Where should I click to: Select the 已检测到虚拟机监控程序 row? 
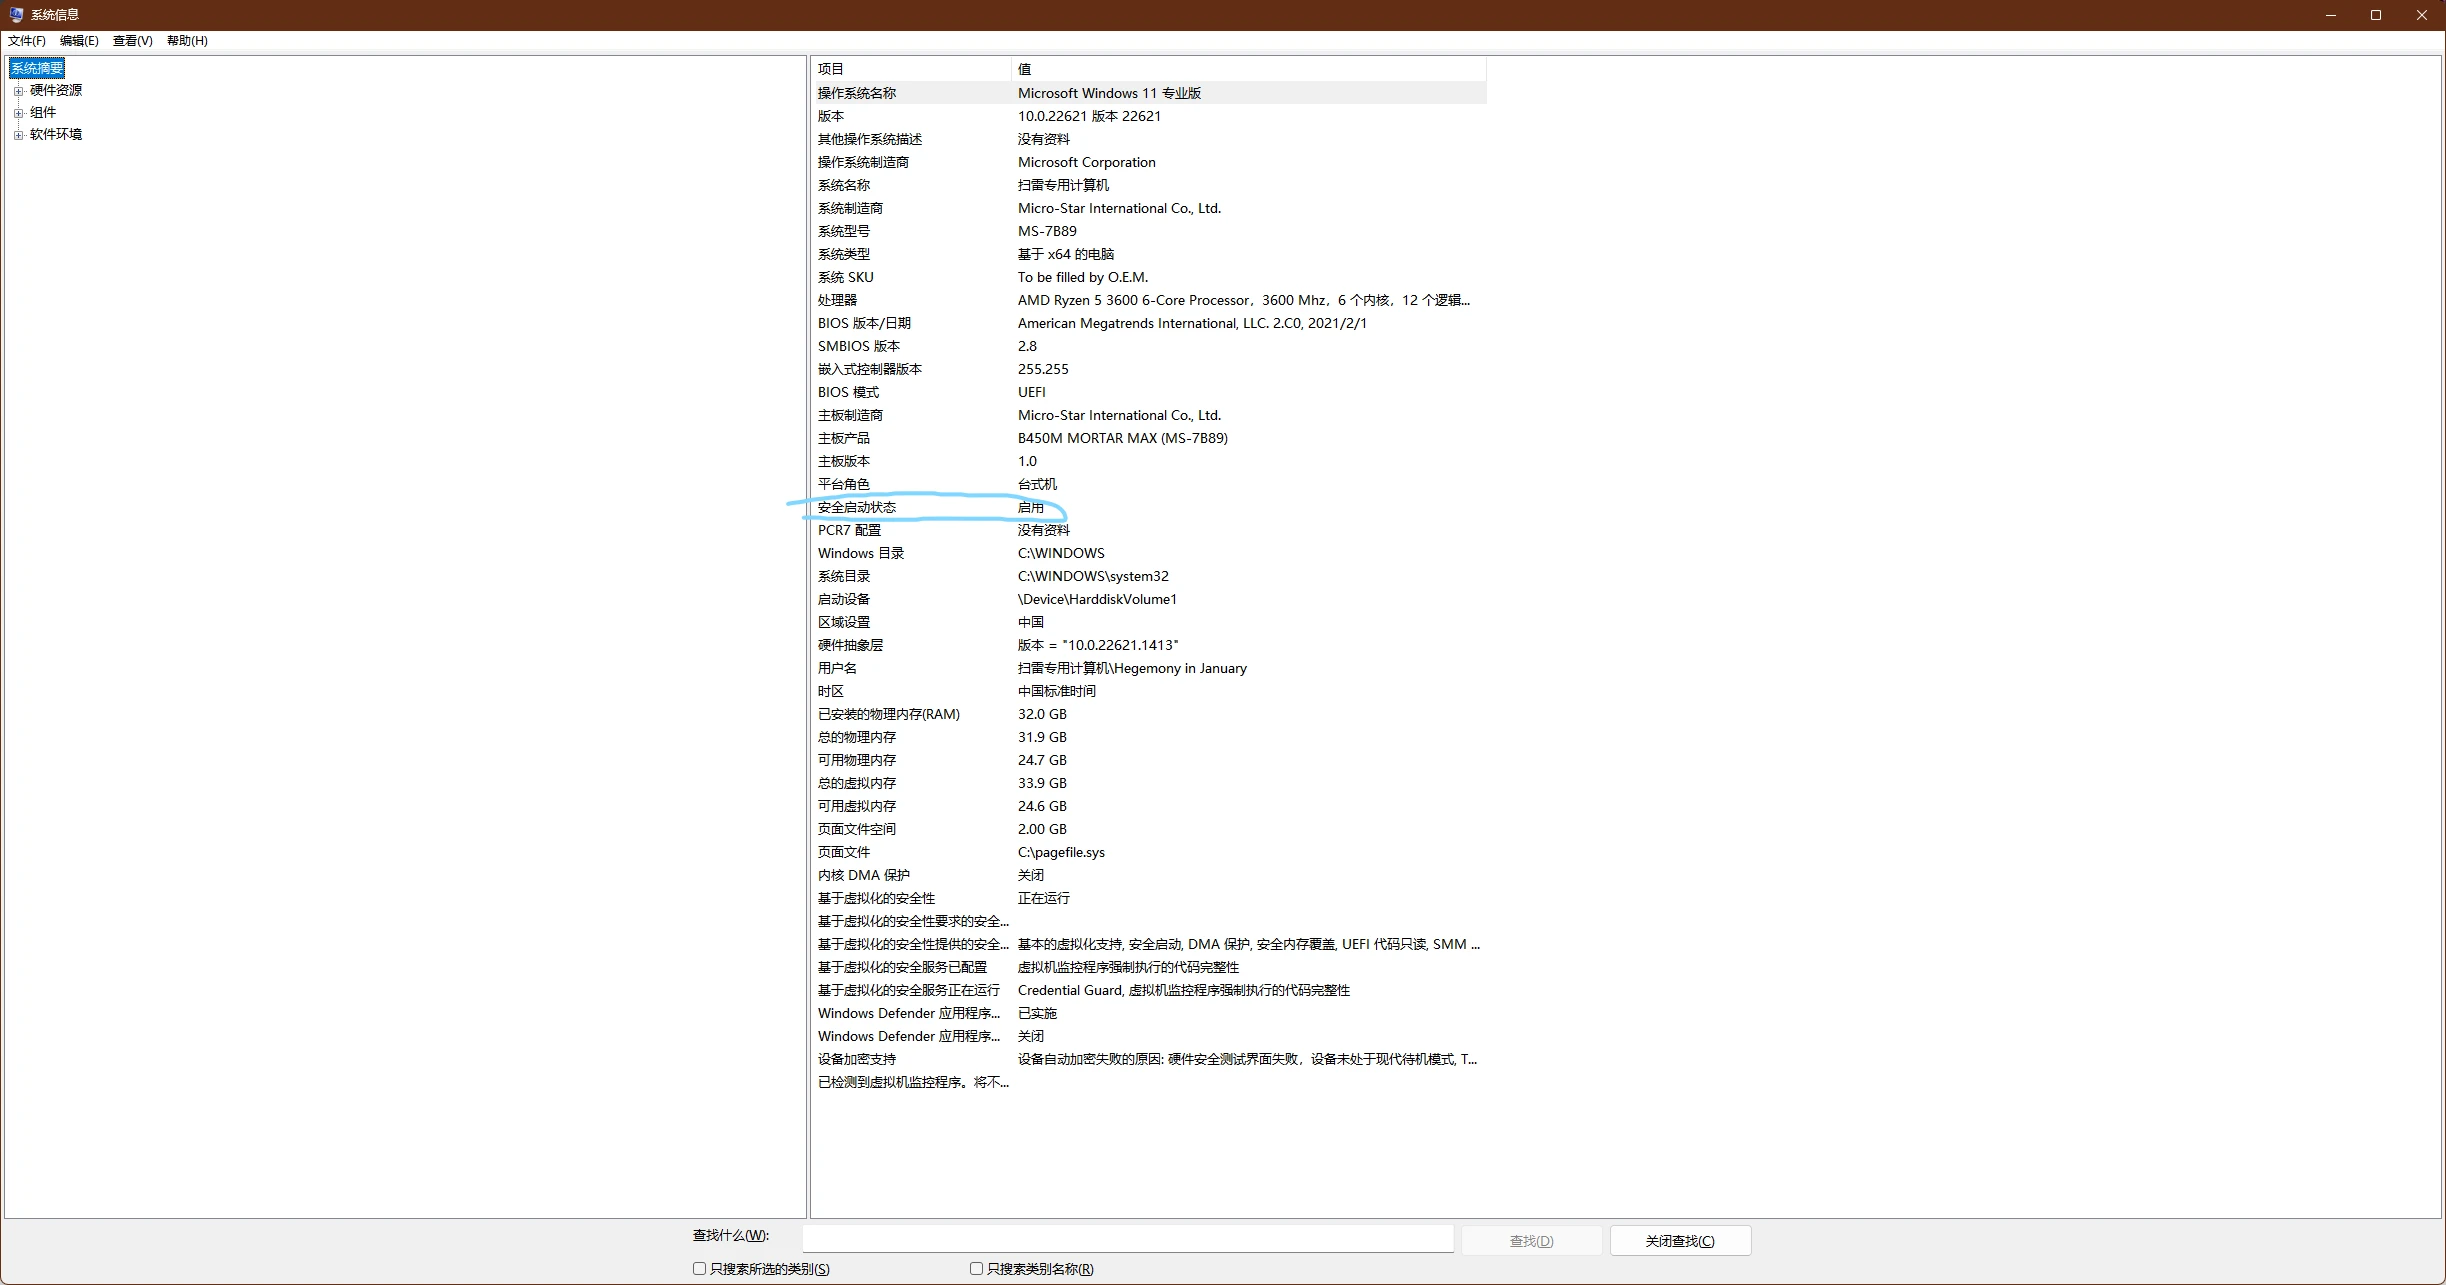coord(1149,1082)
